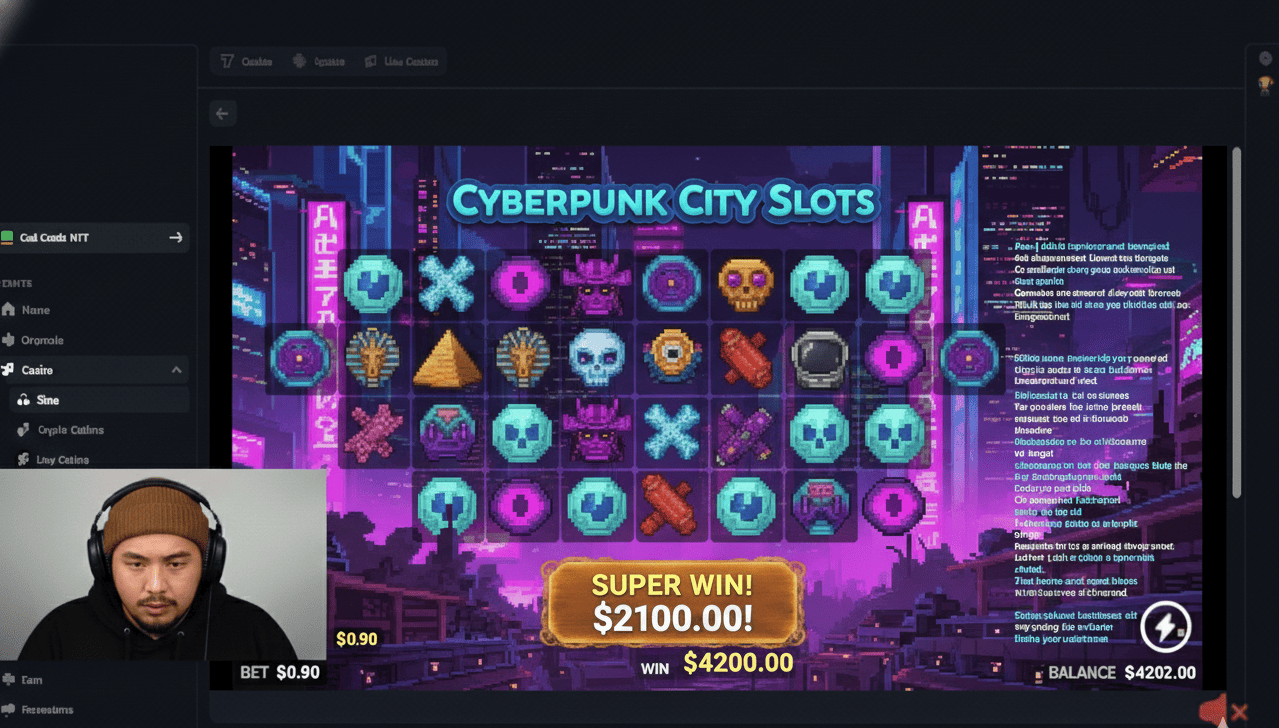The image size is (1279, 728).
Task: Click the vertical scrollbar beside the game
Action: 1236,320
